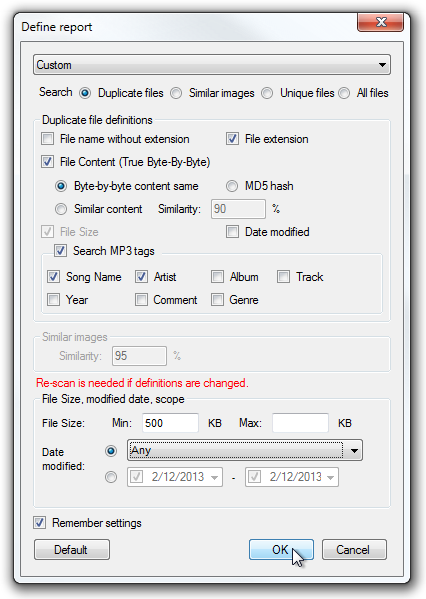The image size is (426, 599).
Task: Choose the Similar content radio option
Action: pos(61,209)
